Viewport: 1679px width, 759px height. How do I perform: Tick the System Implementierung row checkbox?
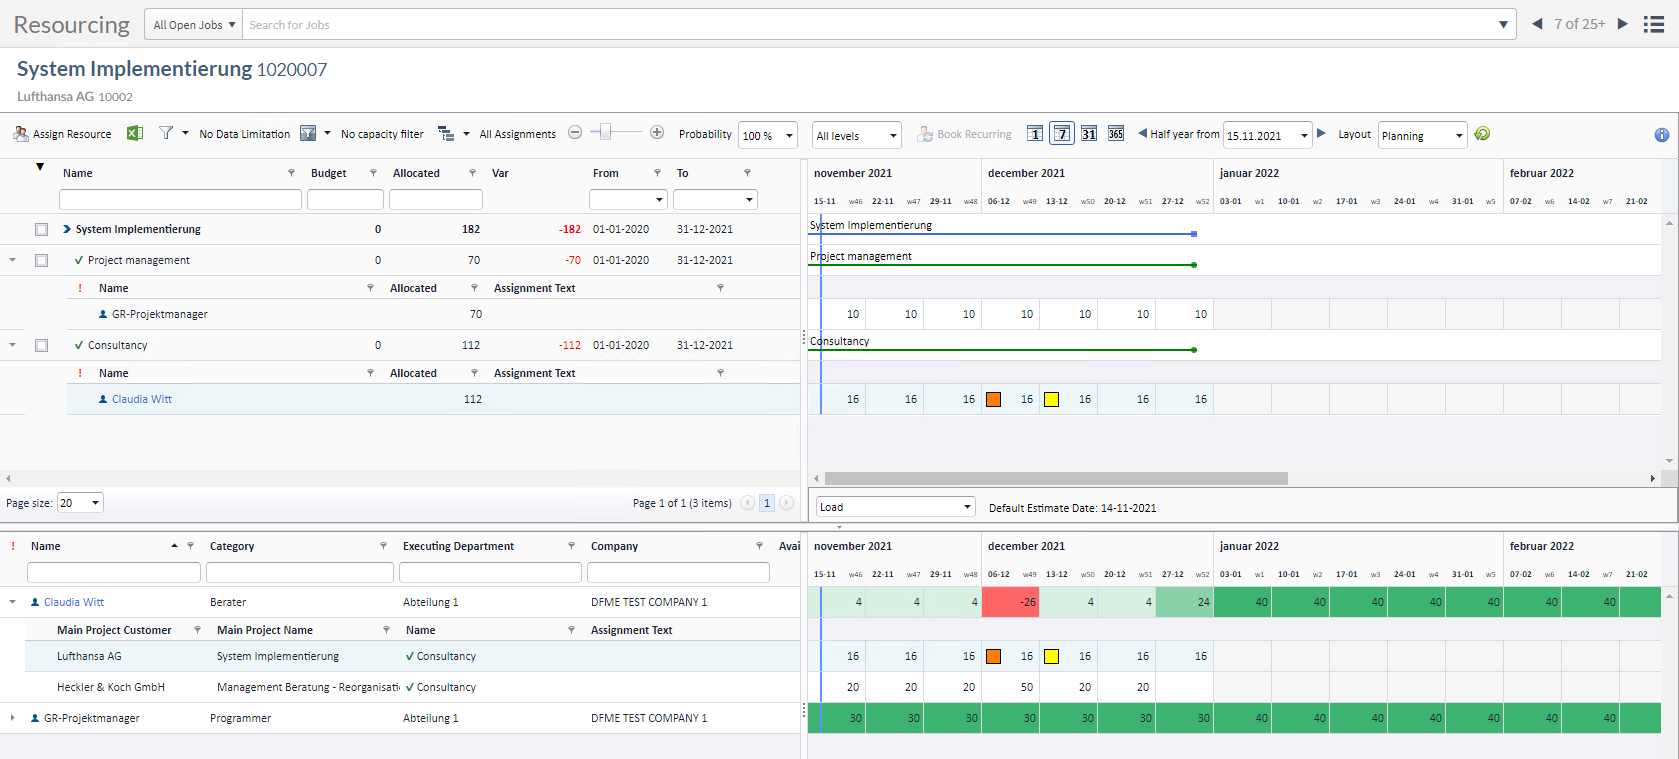click(41, 230)
